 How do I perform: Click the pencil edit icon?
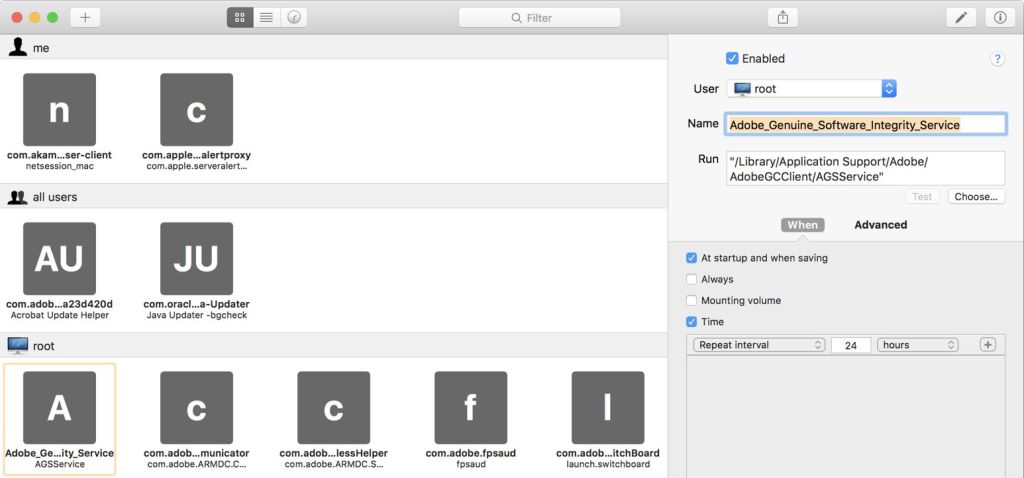(960, 18)
